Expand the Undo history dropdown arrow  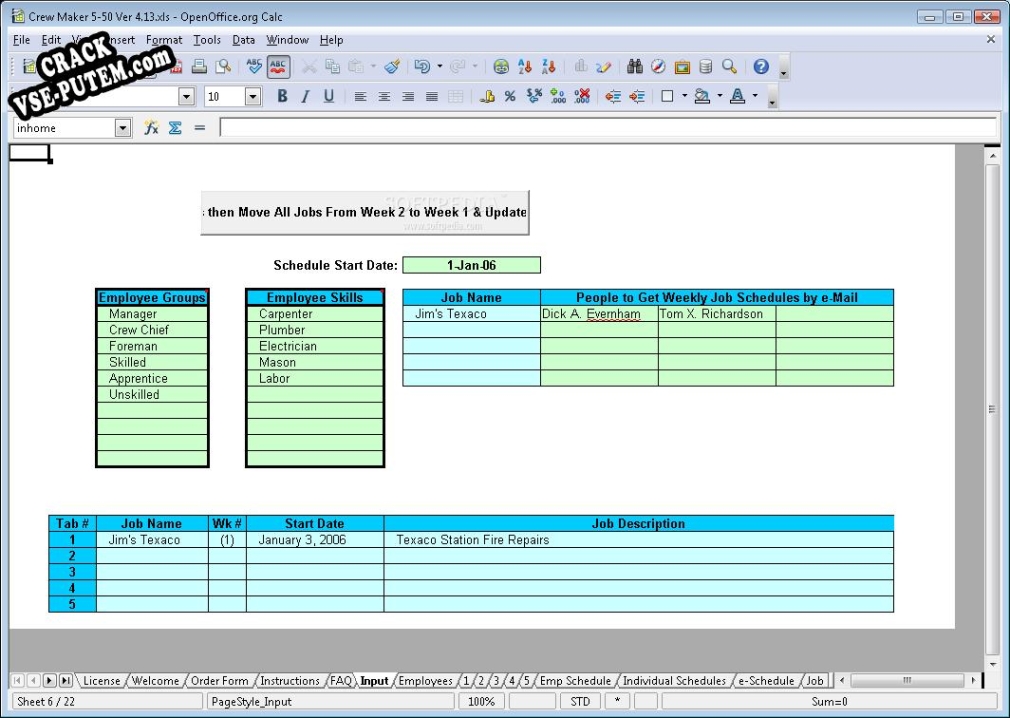(x=439, y=66)
